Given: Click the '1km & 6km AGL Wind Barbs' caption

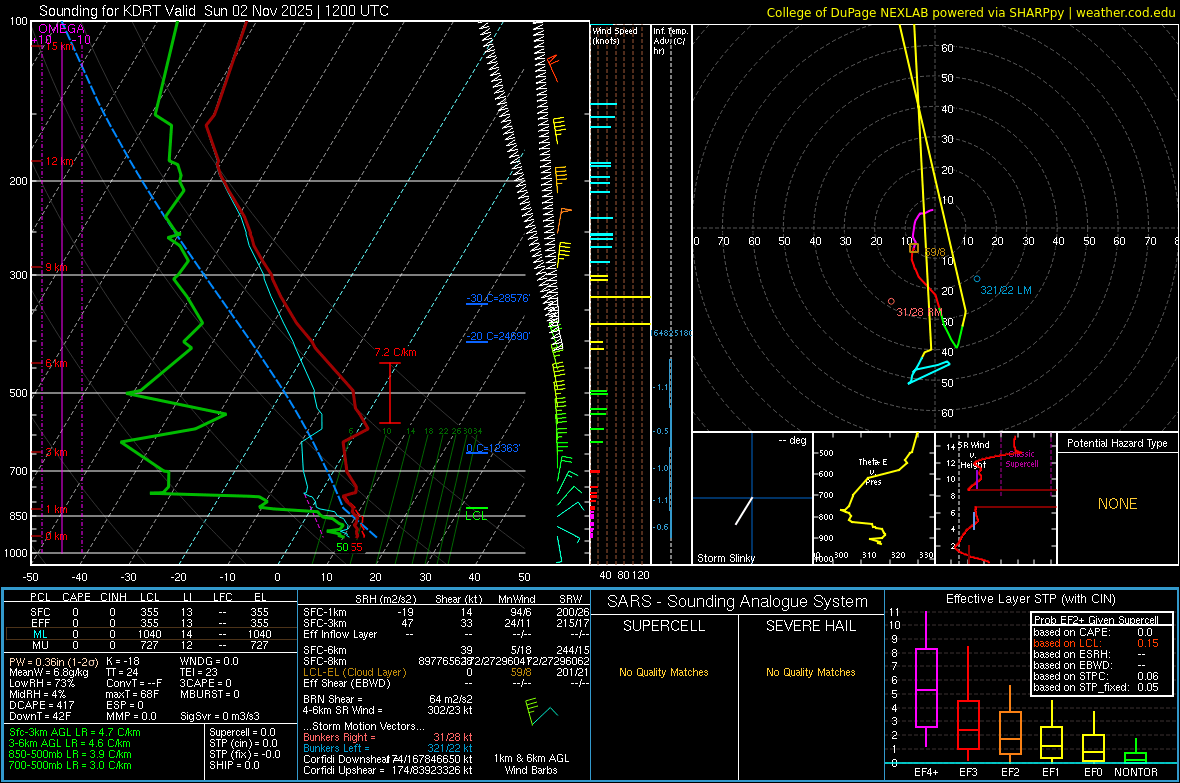Looking at the screenshot, I should coord(531,764).
